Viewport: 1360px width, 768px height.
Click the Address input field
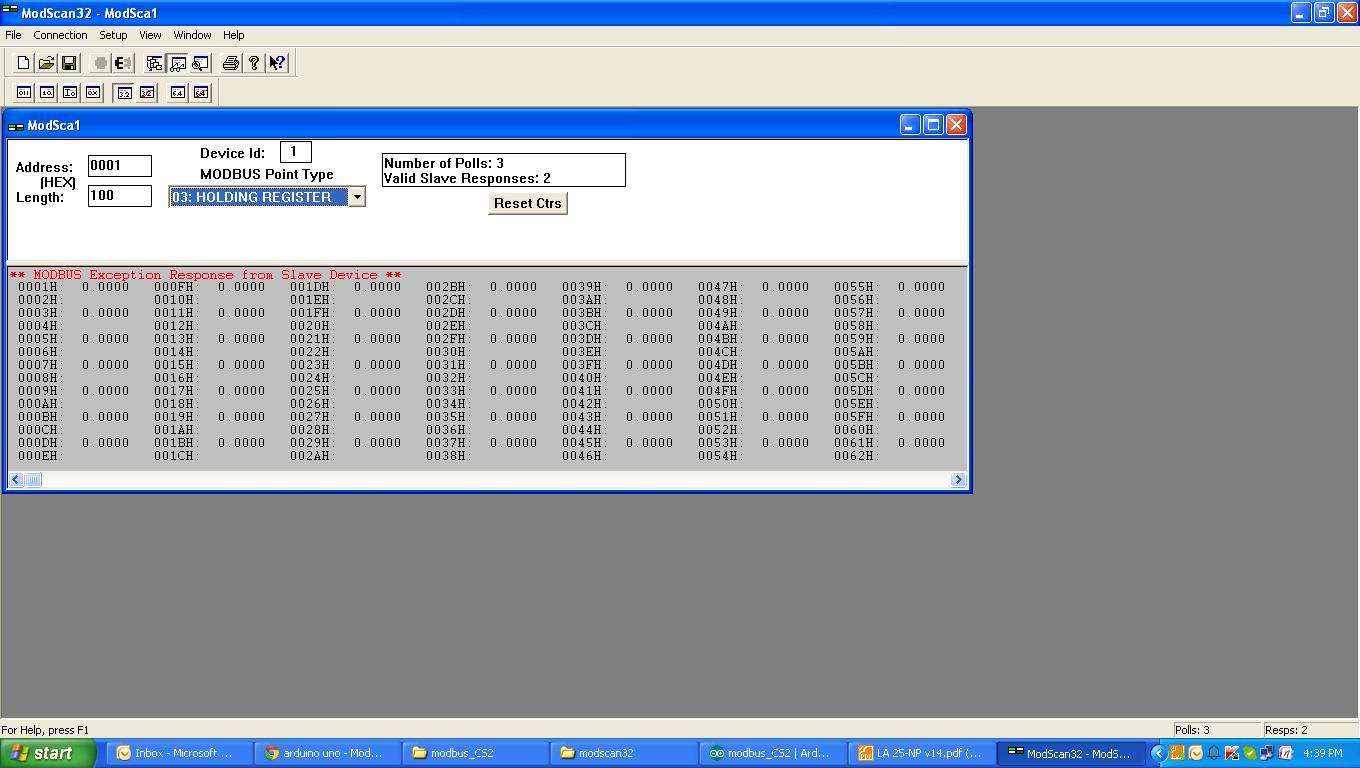[120, 166]
